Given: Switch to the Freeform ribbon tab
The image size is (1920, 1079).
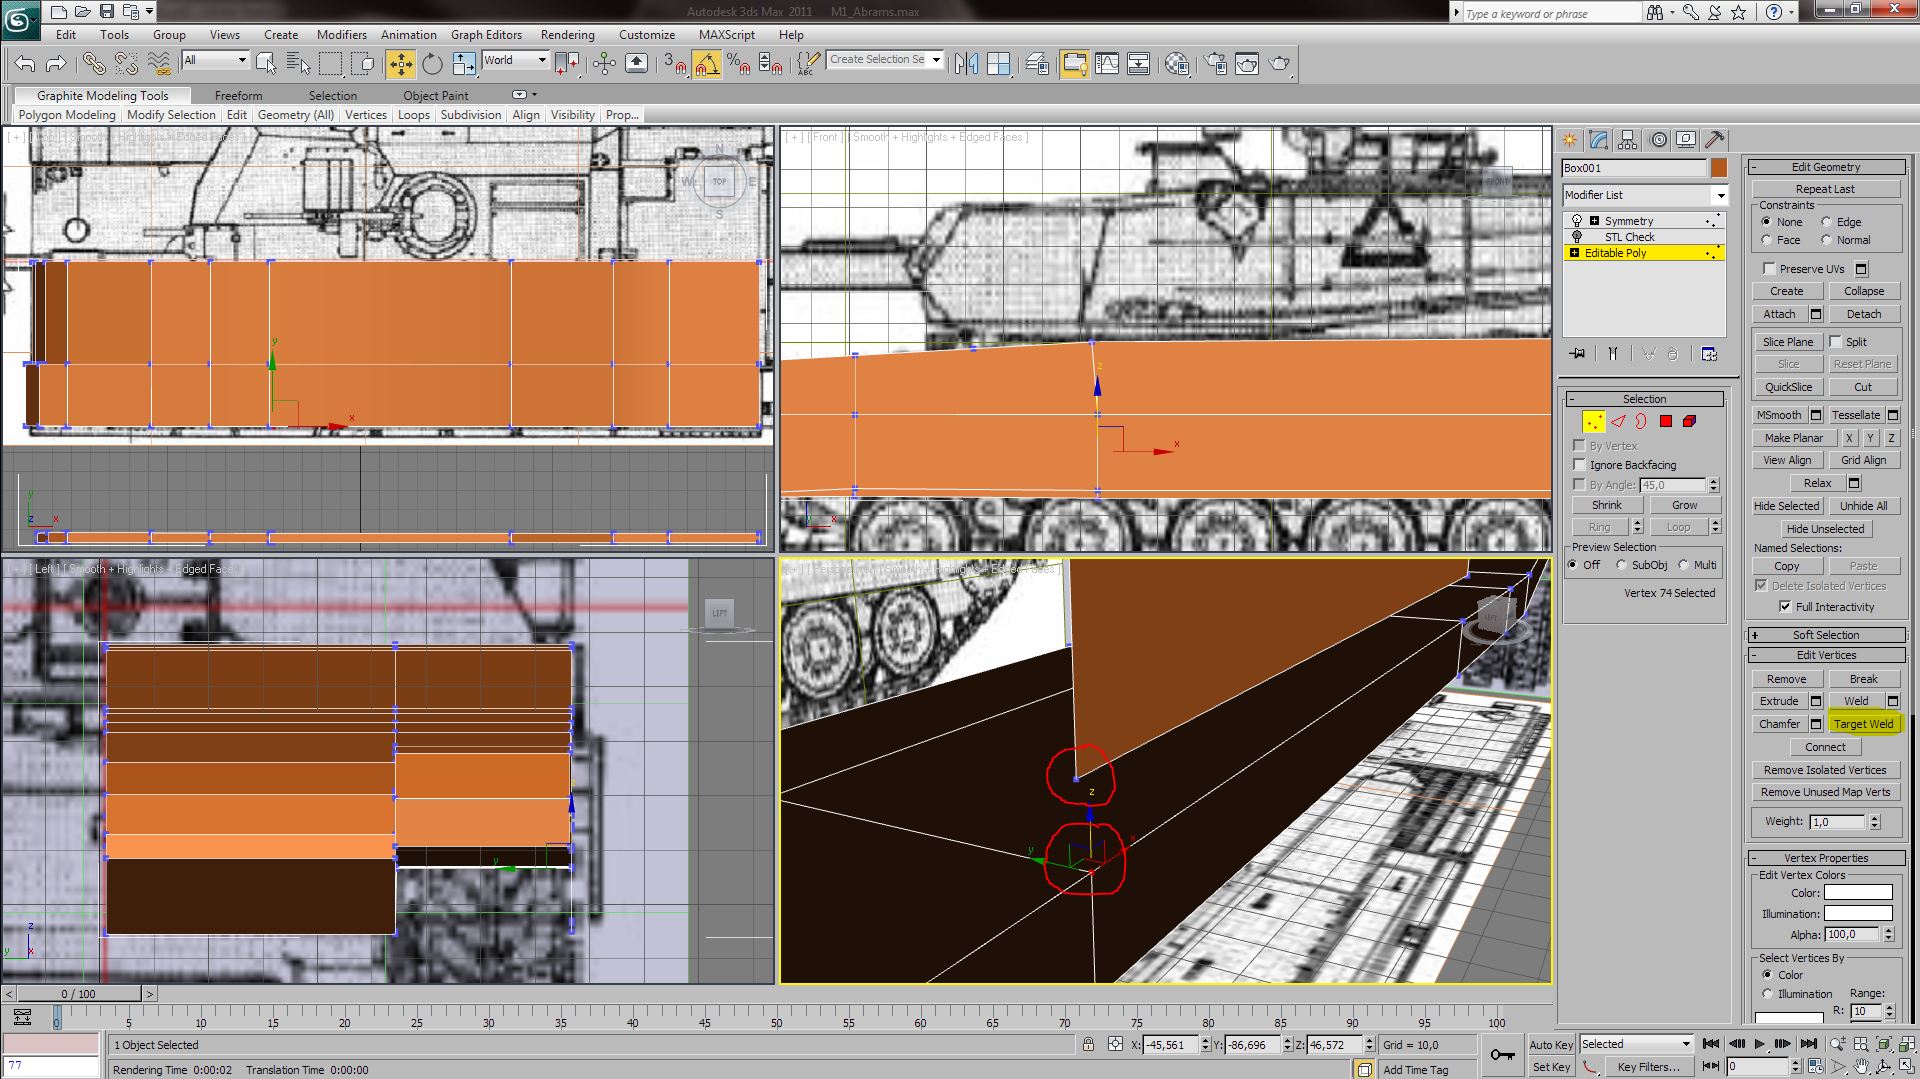Looking at the screenshot, I should point(238,96).
